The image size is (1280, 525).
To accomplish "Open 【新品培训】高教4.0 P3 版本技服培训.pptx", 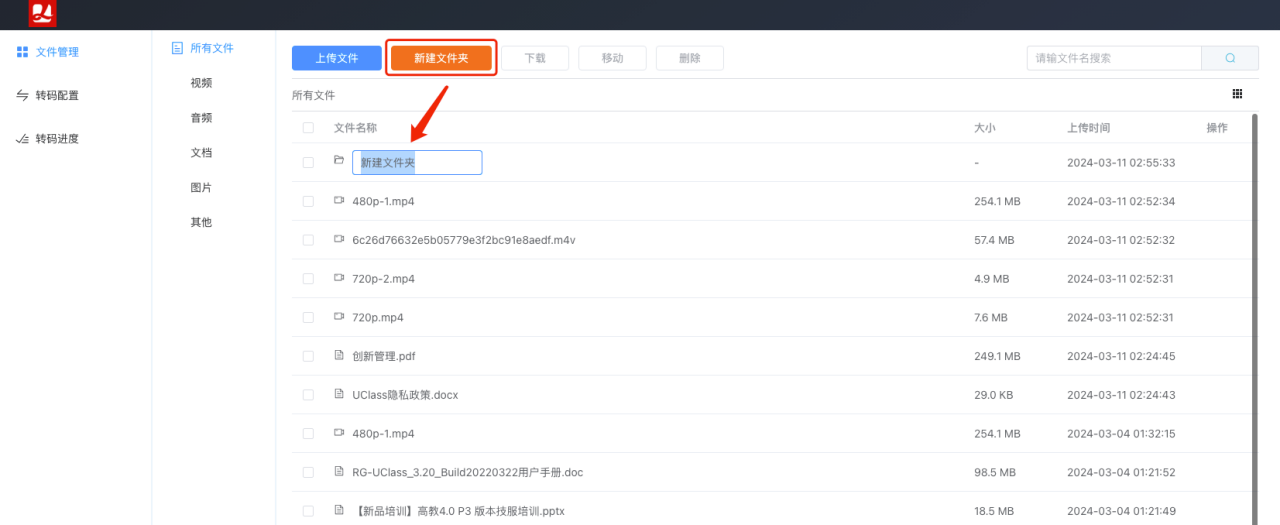I will coord(458,511).
